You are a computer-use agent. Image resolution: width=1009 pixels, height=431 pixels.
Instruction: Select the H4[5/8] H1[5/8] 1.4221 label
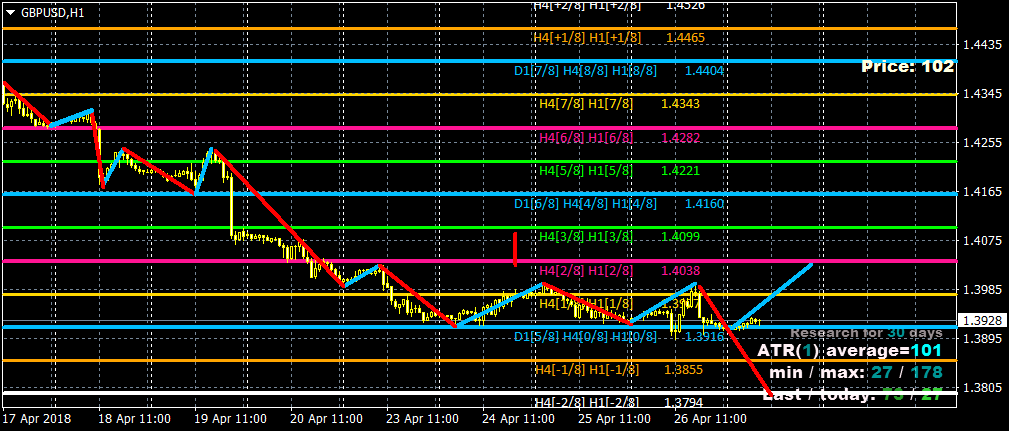click(619, 170)
